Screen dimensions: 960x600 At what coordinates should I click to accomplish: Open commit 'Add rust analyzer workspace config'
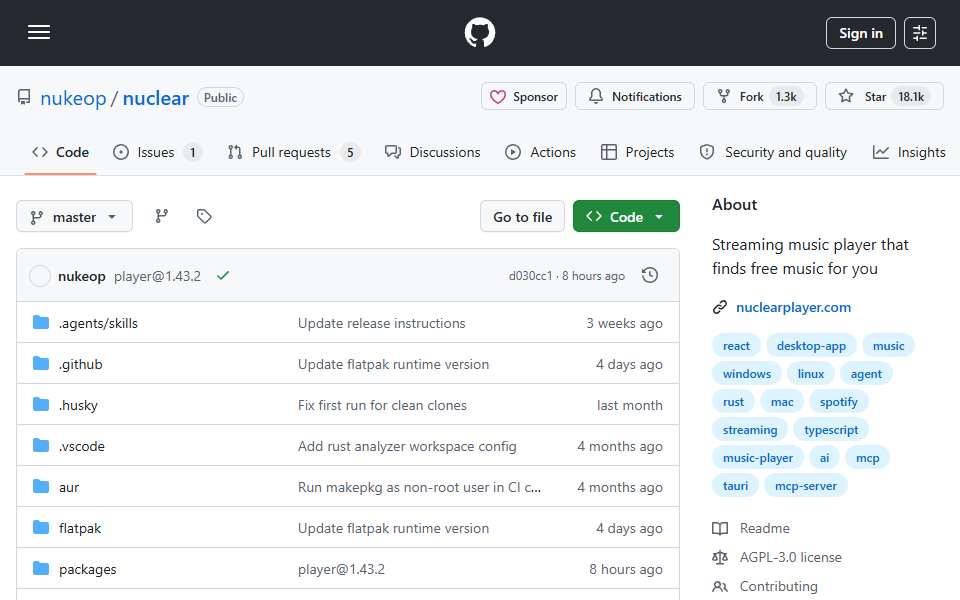tap(407, 446)
